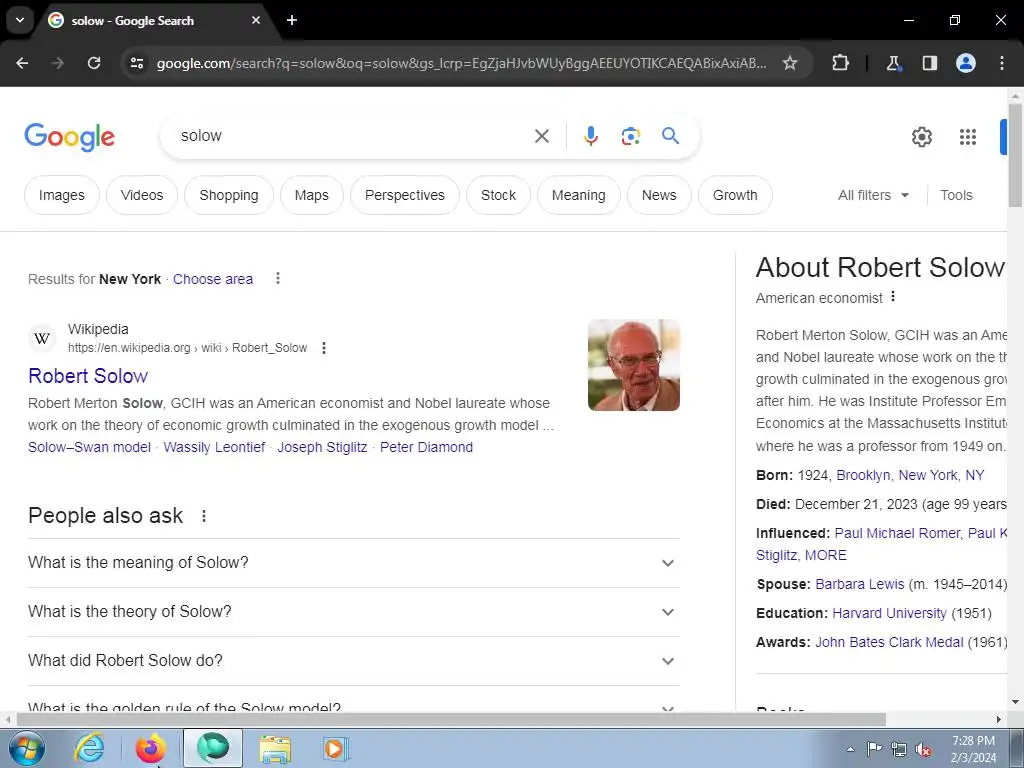Image resolution: width=1024 pixels, height=768 pixels.
Task: Click the horizontal scrollbar thumb
Action: coord(451,719)
